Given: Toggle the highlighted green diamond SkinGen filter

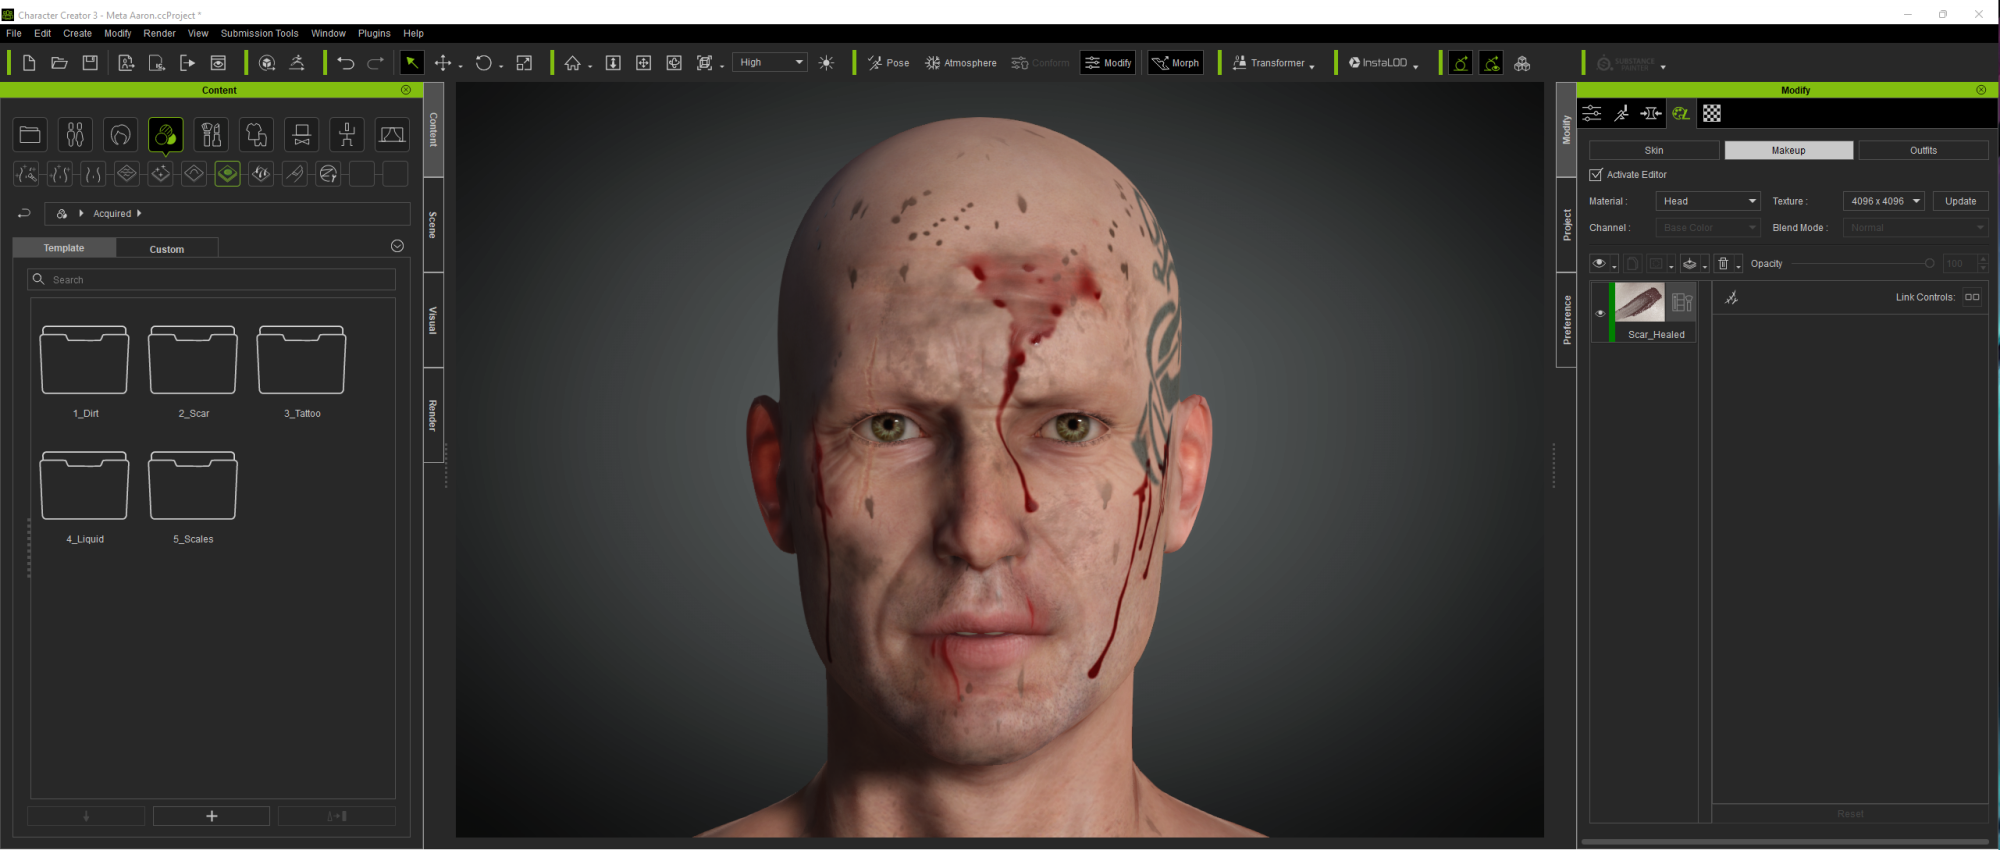Looking at the screenshot, I should [228, 174].
